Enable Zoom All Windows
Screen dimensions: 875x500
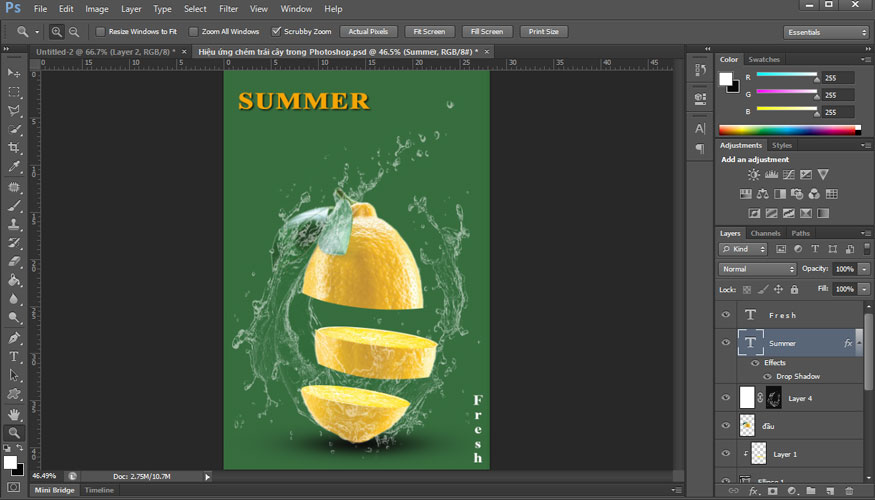point(194,32)
